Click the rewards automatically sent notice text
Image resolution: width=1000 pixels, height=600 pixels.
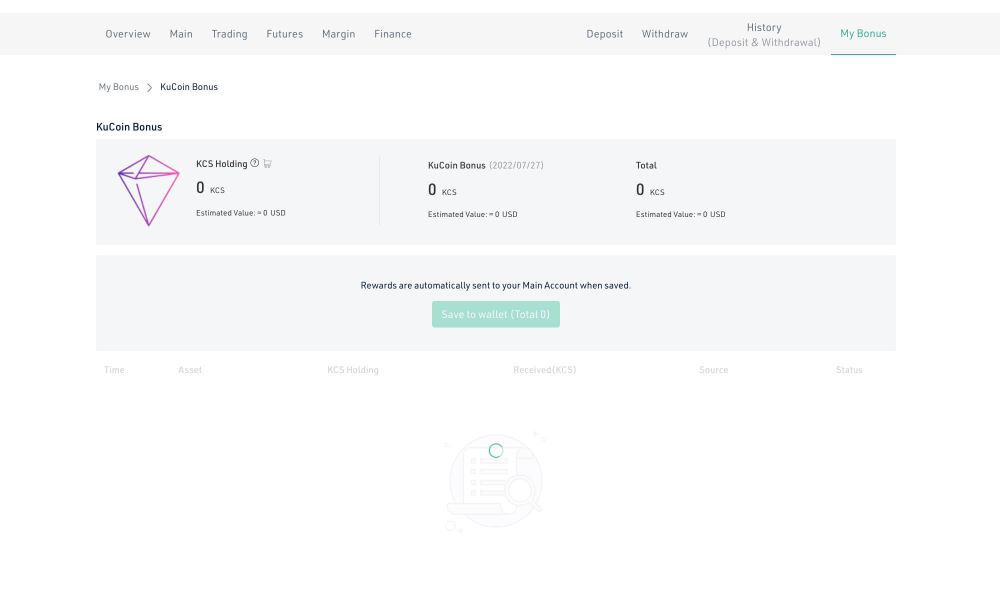(x=496, y=286)
